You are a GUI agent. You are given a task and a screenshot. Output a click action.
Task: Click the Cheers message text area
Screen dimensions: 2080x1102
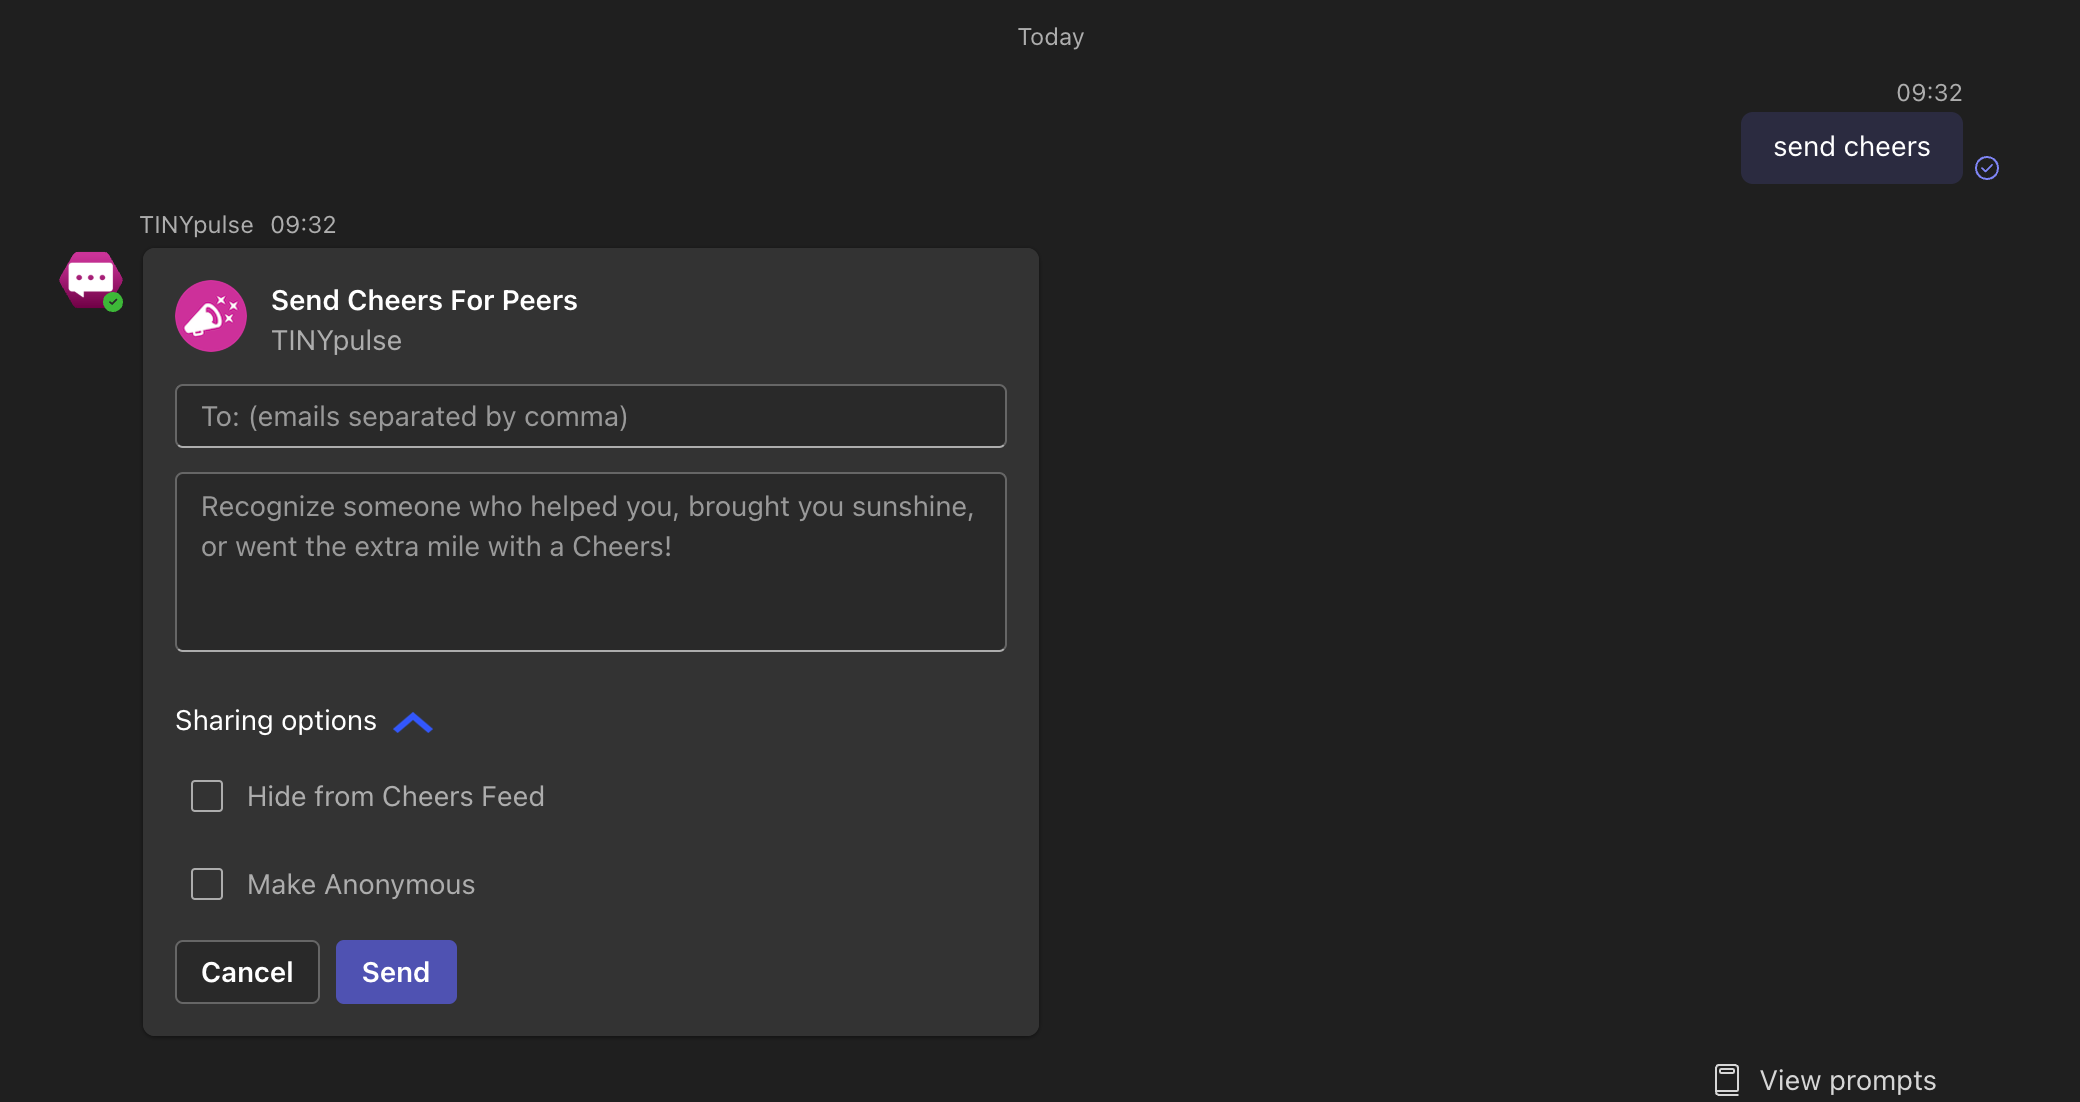(x=591, y=562)
